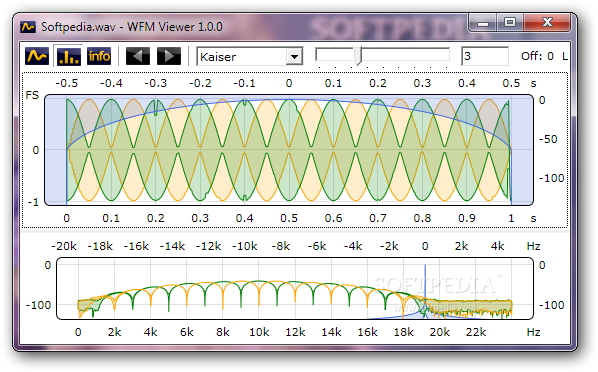Toggle the spectrum bars view button
Viewport: 598px width, 372px height.
pos(68,56)
